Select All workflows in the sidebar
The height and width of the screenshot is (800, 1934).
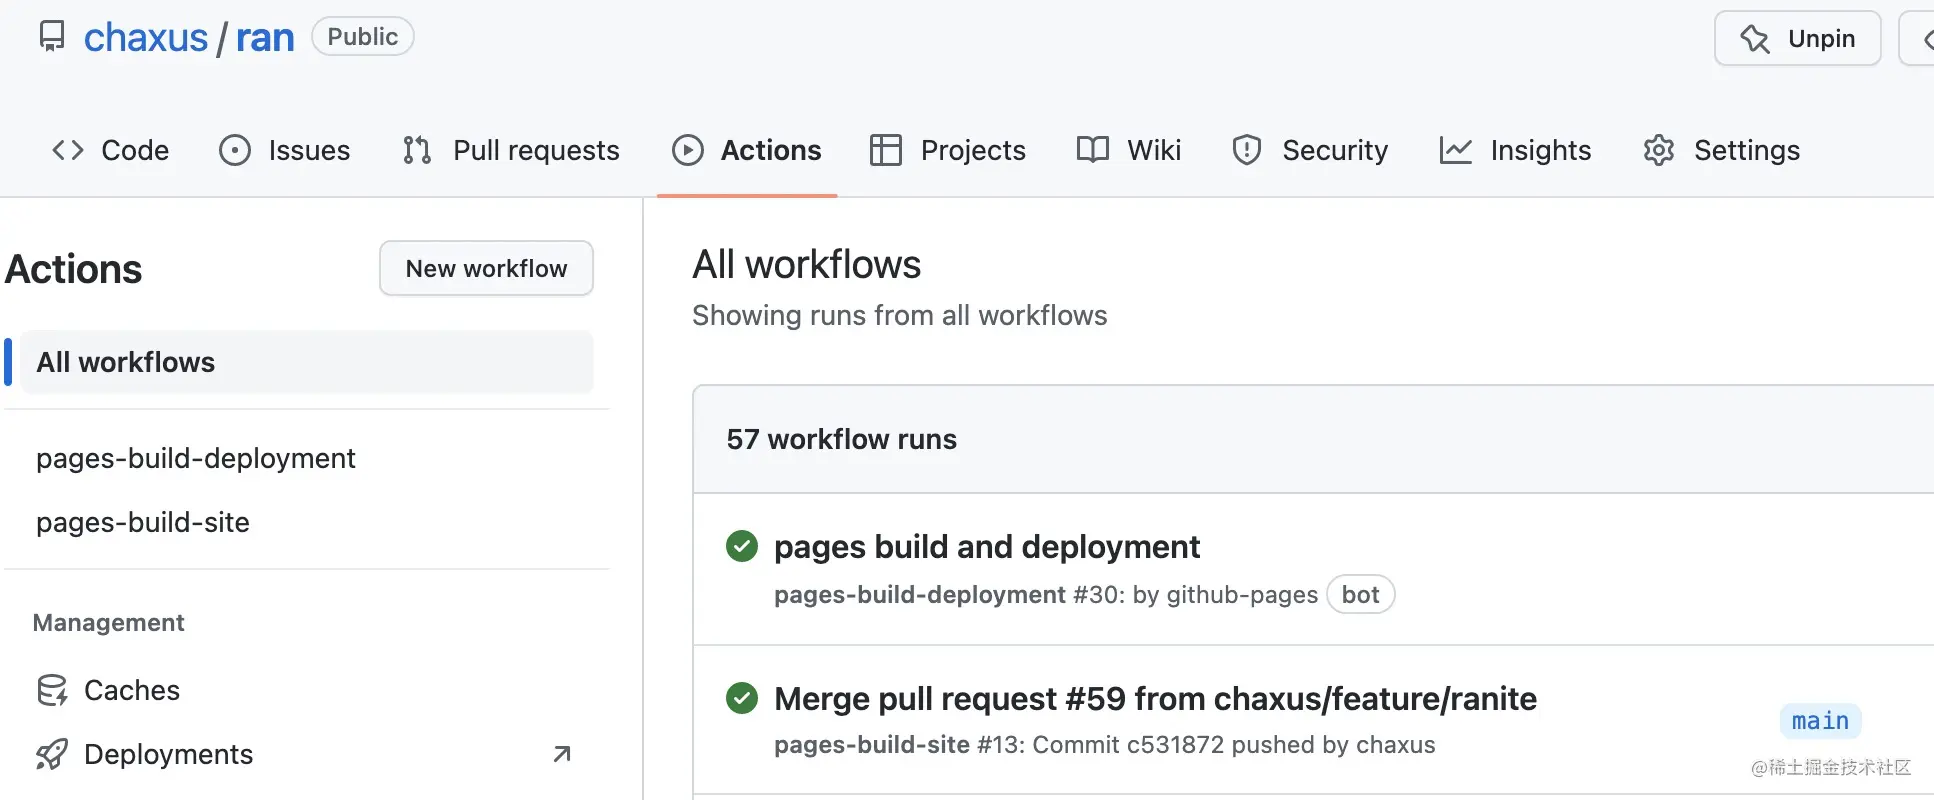click(x=307, y=362)
